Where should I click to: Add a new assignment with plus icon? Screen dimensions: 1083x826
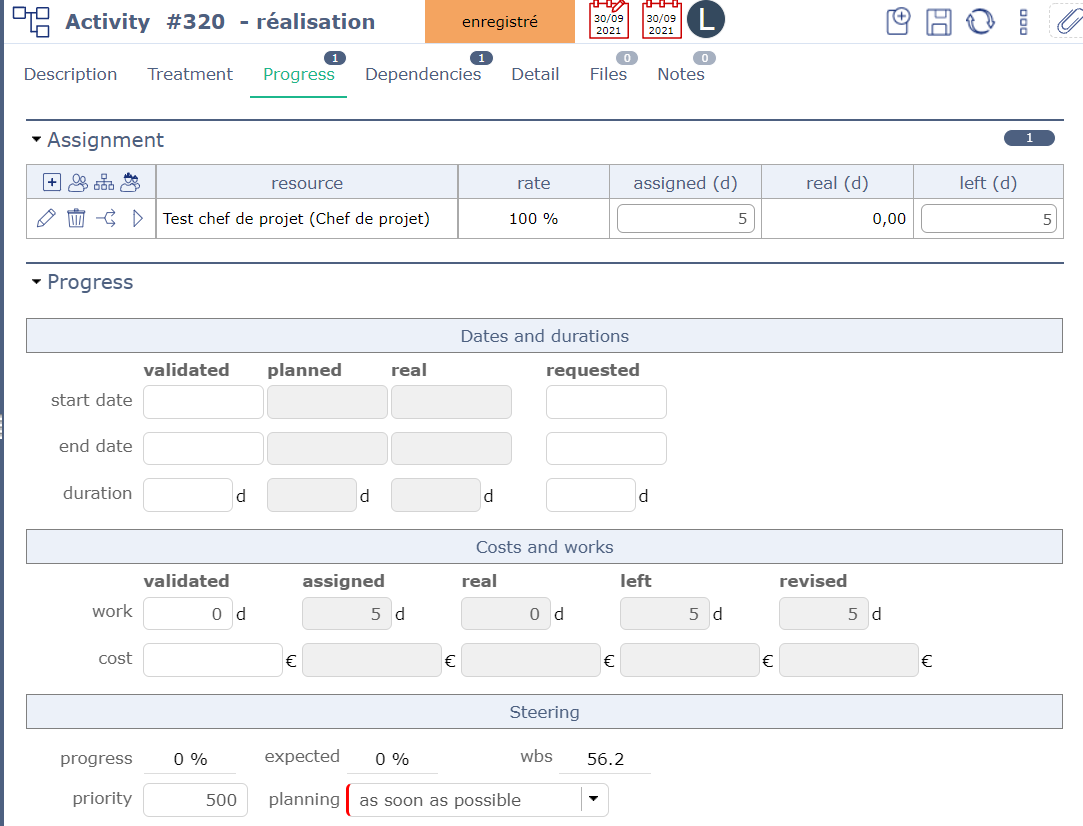click(x=52, y=182)
